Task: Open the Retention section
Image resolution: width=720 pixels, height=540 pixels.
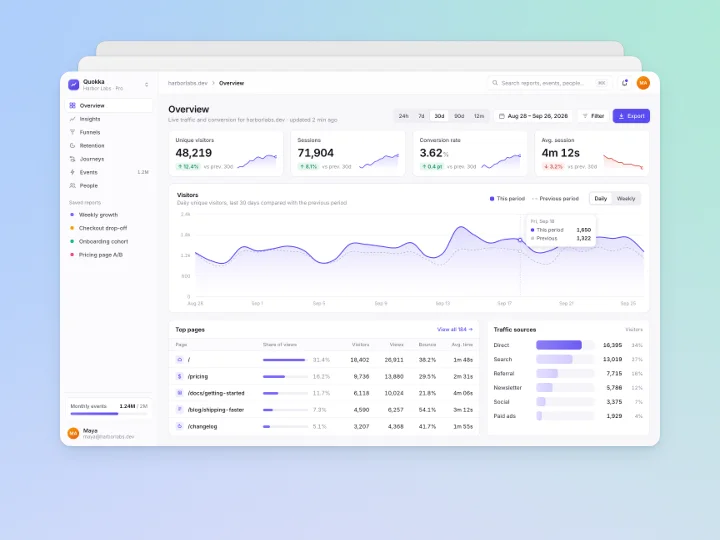Action: [x=109, y=146]
